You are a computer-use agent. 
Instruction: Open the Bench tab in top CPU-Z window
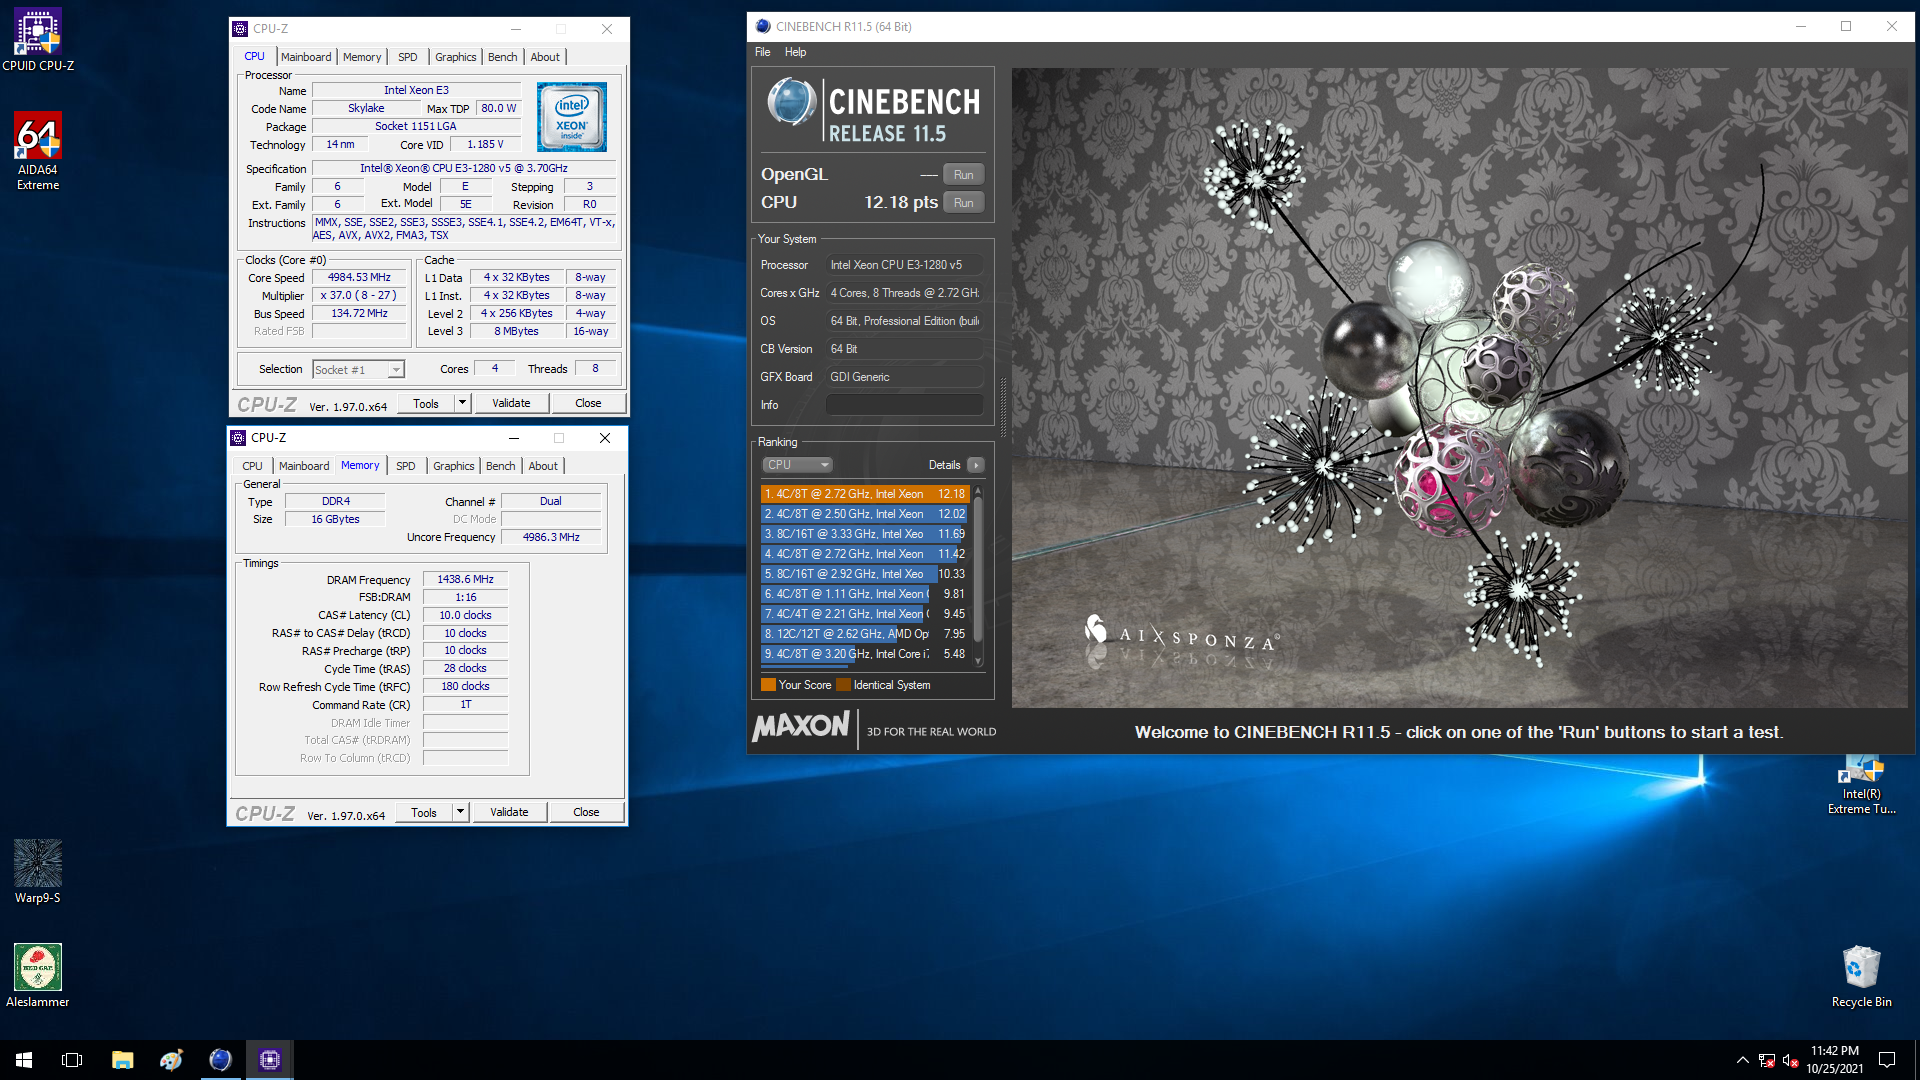pyautogui.click(x=503, y=57)
